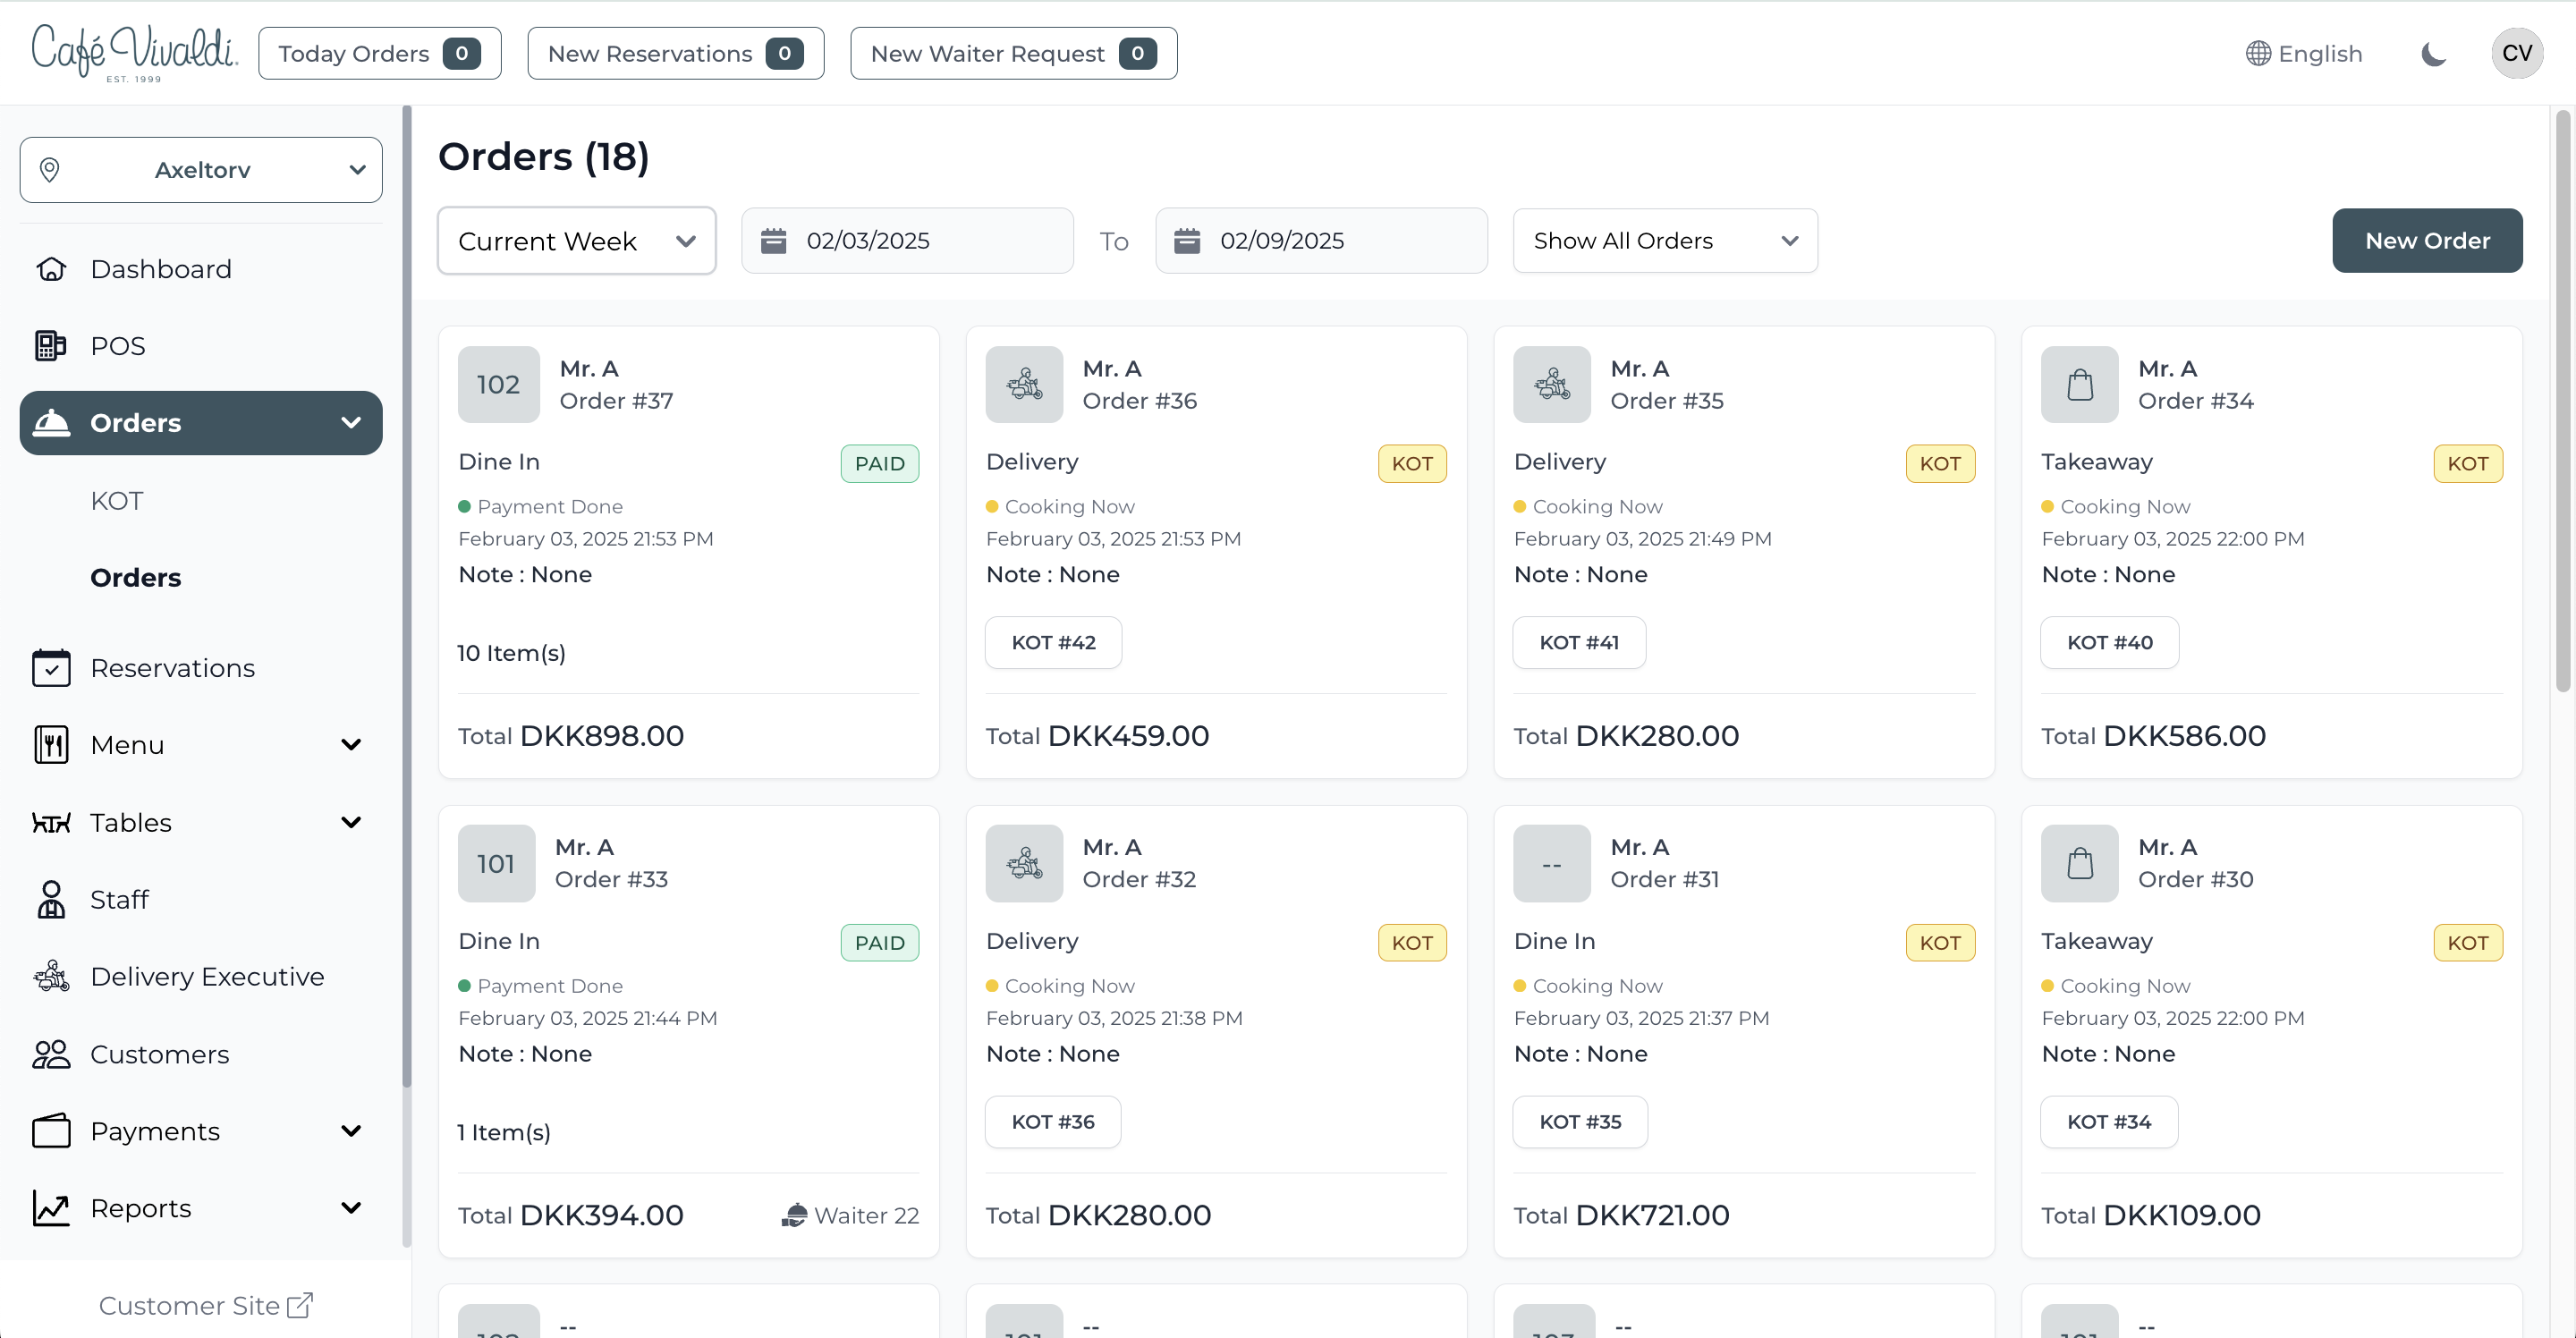Expand the Reports sidebar section

[351, 1208]
